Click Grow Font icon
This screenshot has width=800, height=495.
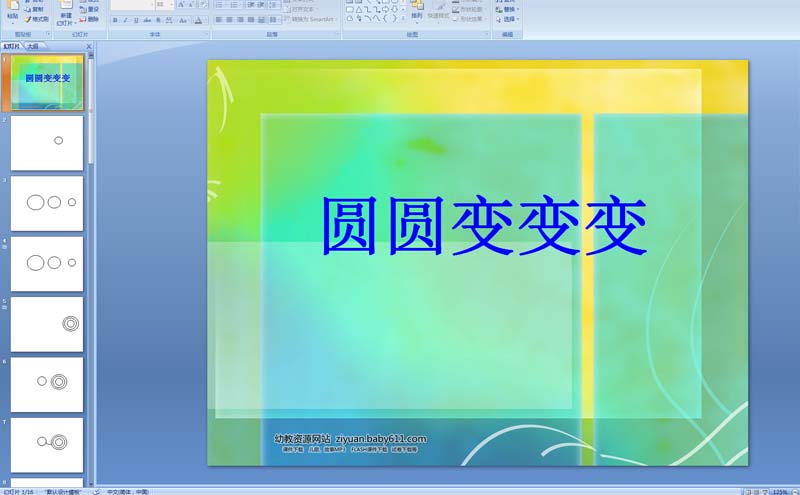(x=181, y=5)
